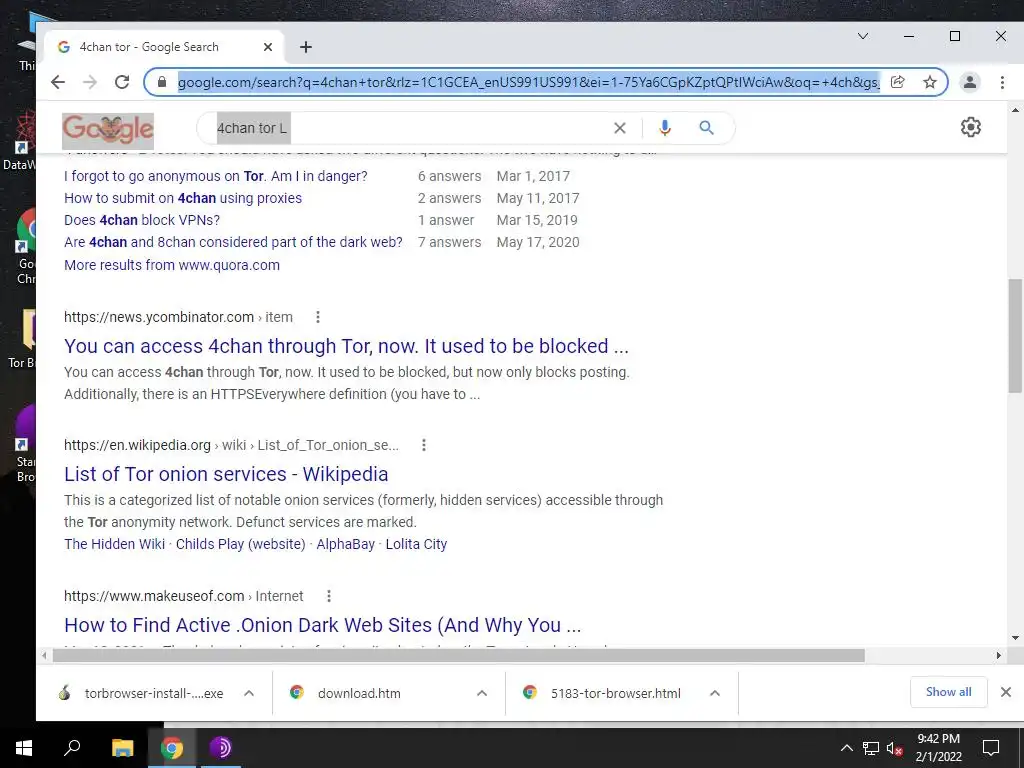This screenshot has width=1024, height=768.
Task: Start voice search with microphone
Action: (665, 128)
